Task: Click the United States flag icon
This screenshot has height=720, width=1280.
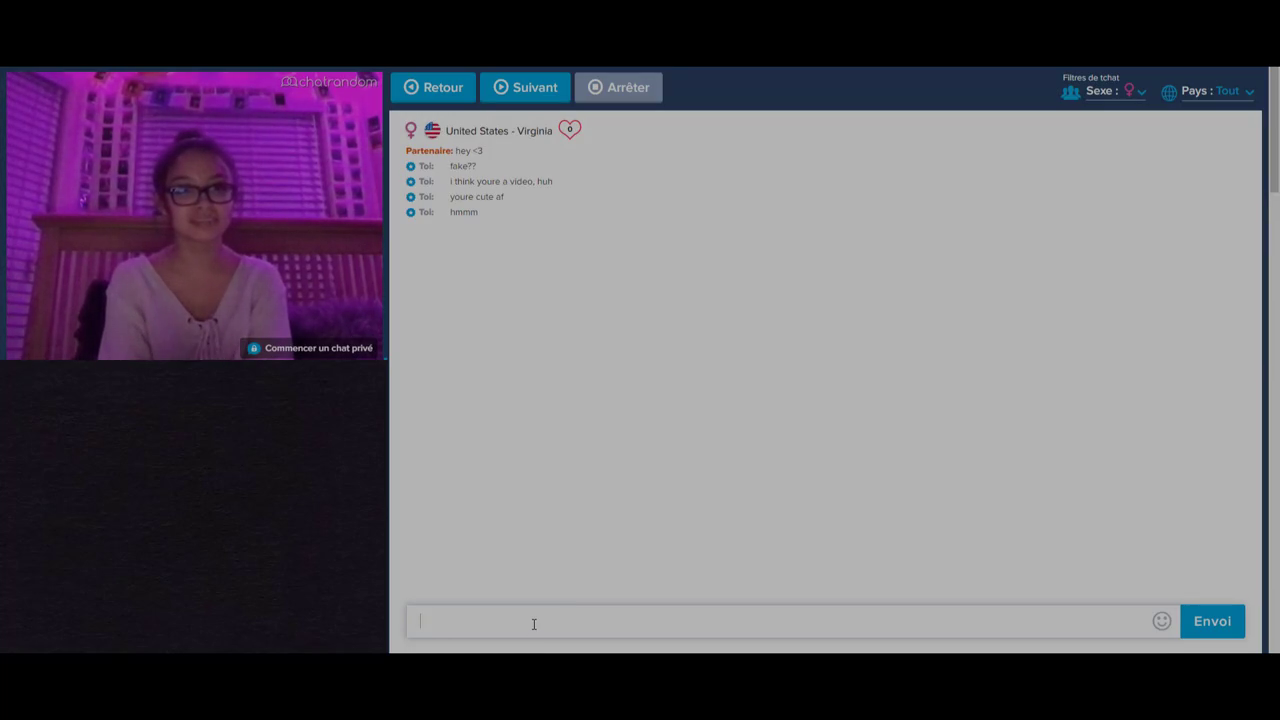Action: [x=432, y=131]
